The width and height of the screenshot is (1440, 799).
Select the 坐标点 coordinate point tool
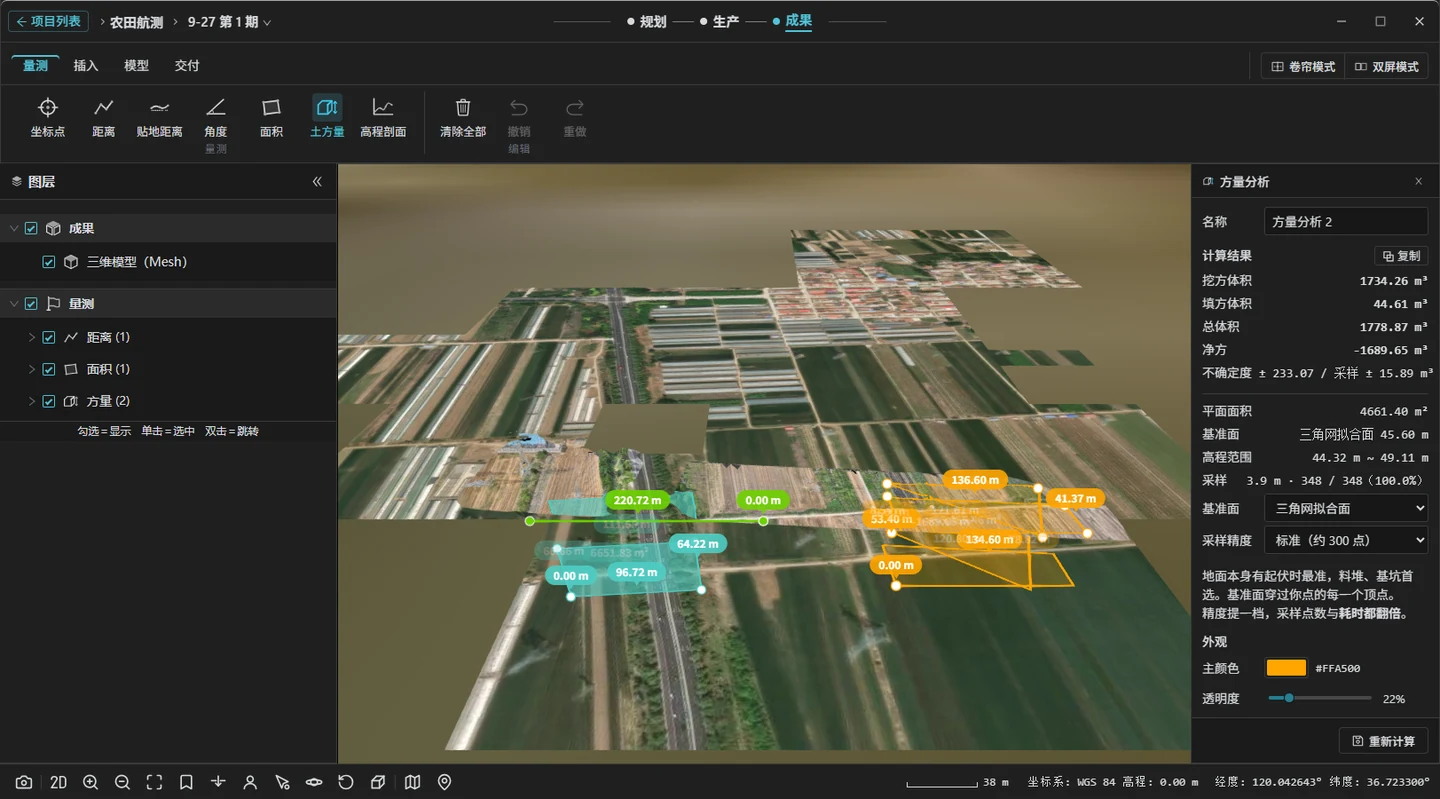tap(48, 118)
